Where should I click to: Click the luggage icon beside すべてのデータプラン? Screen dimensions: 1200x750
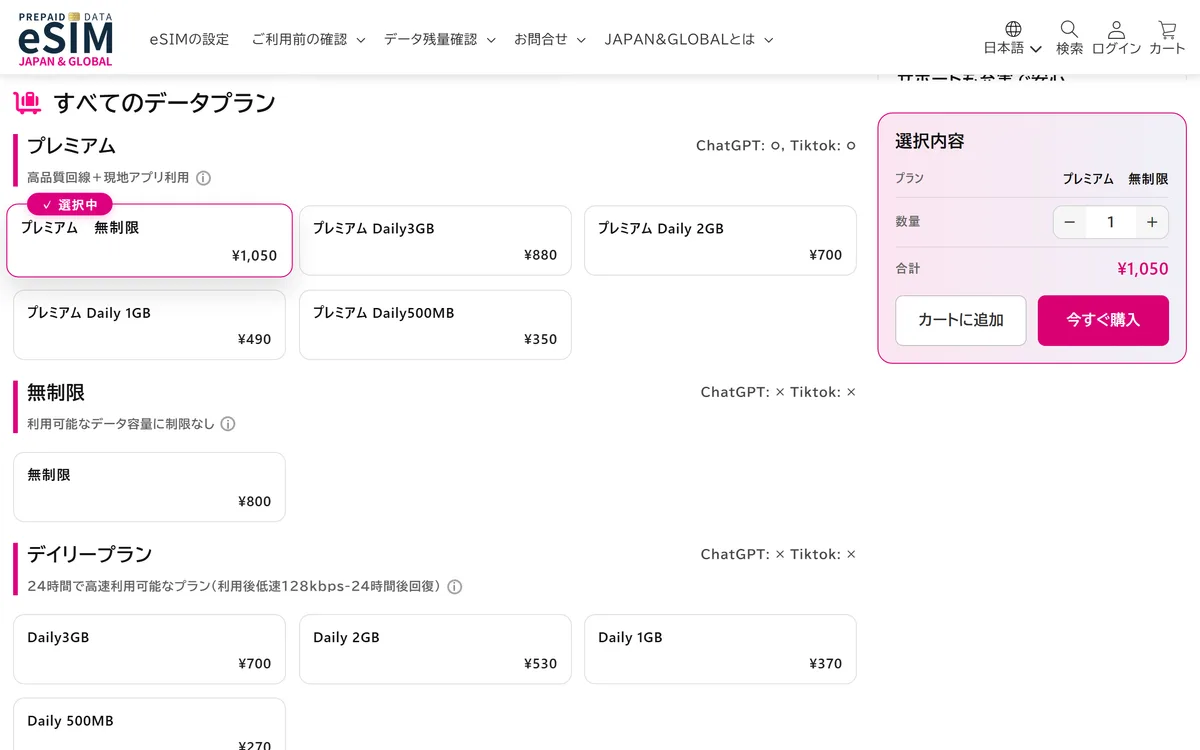(27, 102)
